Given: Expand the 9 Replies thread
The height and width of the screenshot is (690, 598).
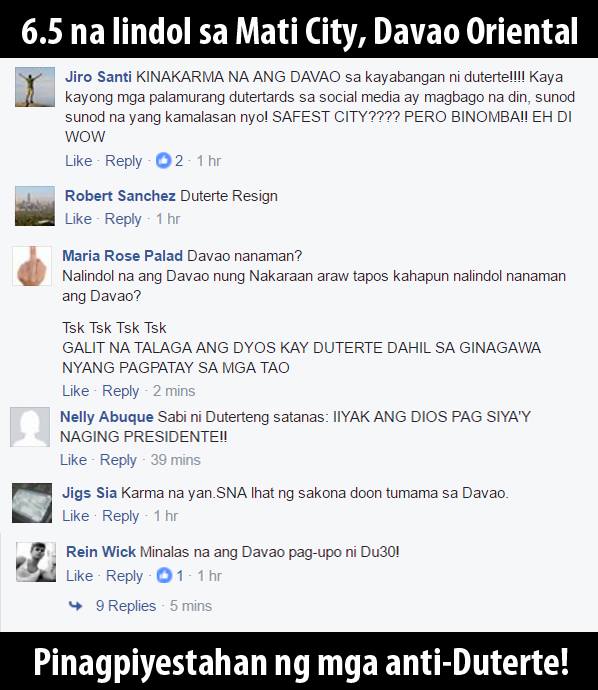Looking at the screenshot, I should [126, 606].
